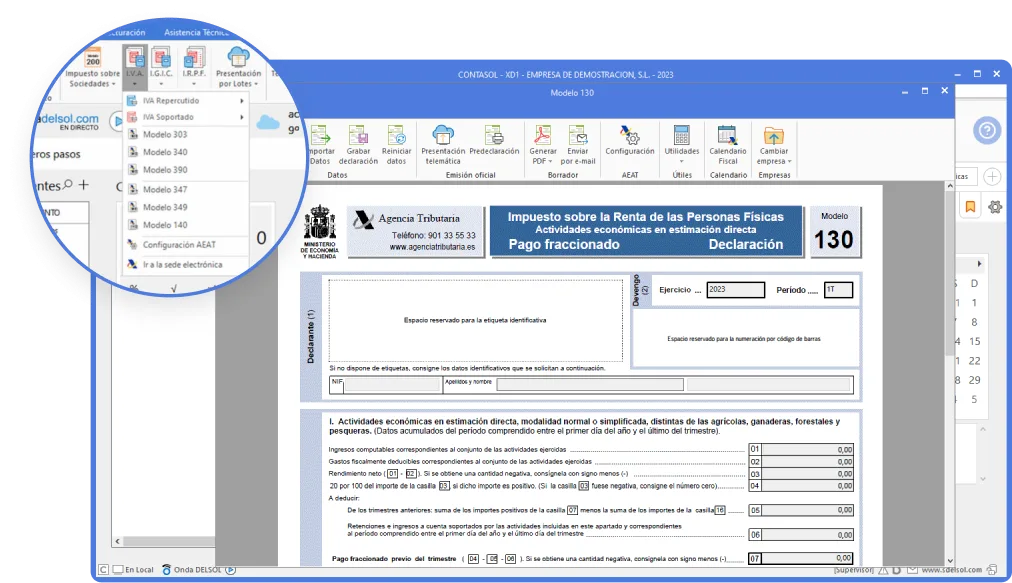The width and height of the screenshot is (1012, 583).
Task: Click the casilla 01 amount field
Action: tap(807, 449)
